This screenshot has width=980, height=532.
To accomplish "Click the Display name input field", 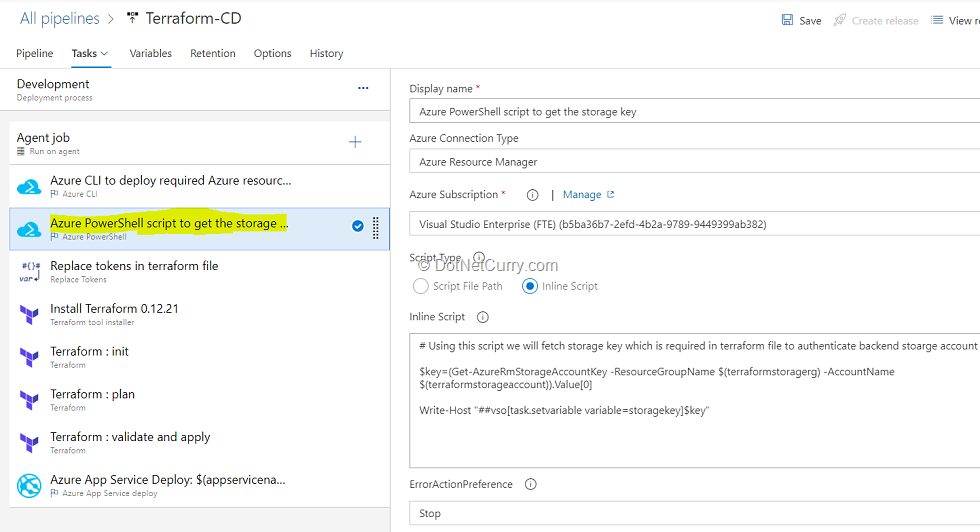I will click(x=694, y=111).
